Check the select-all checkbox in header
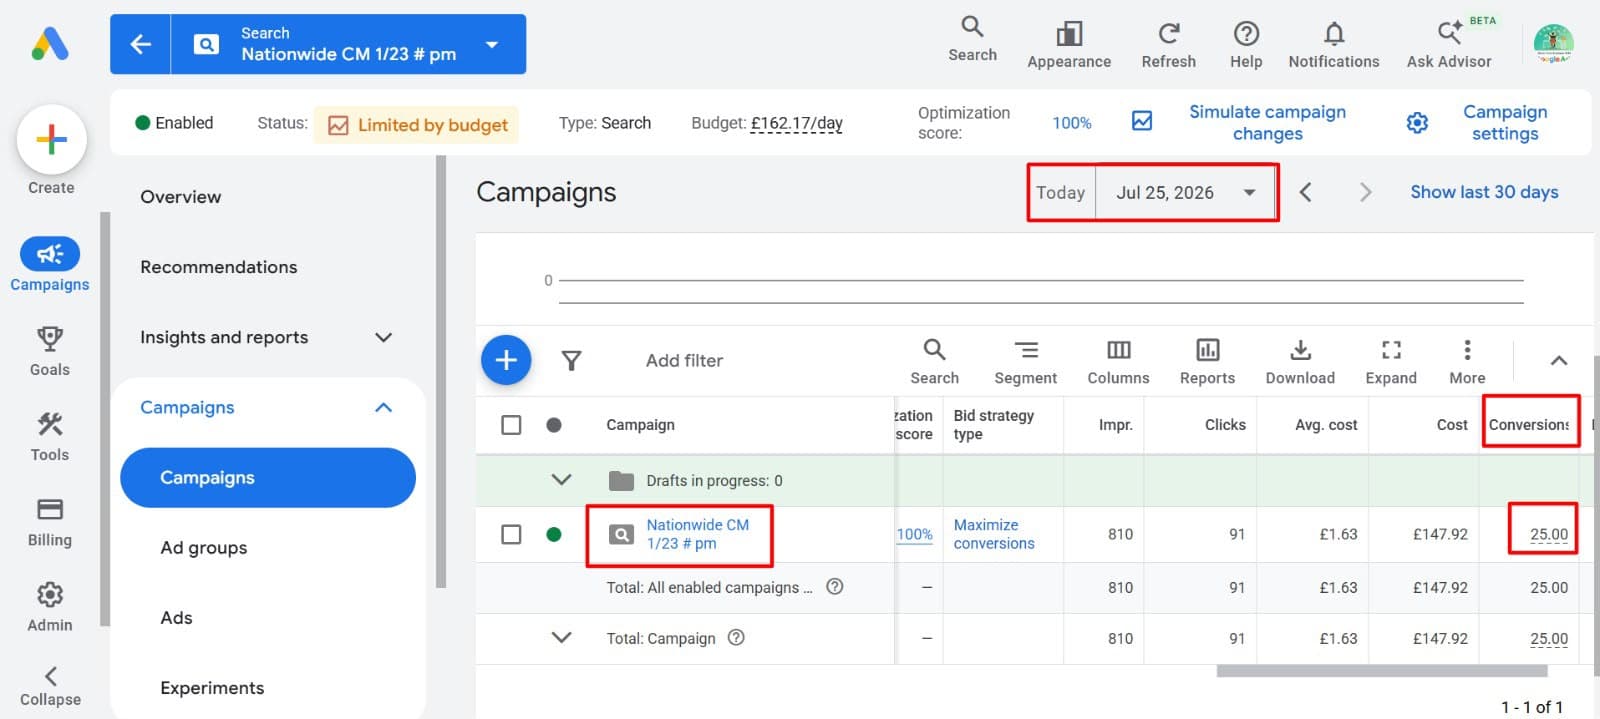The width and height of the screenshot is (1600, 719). 511,425
